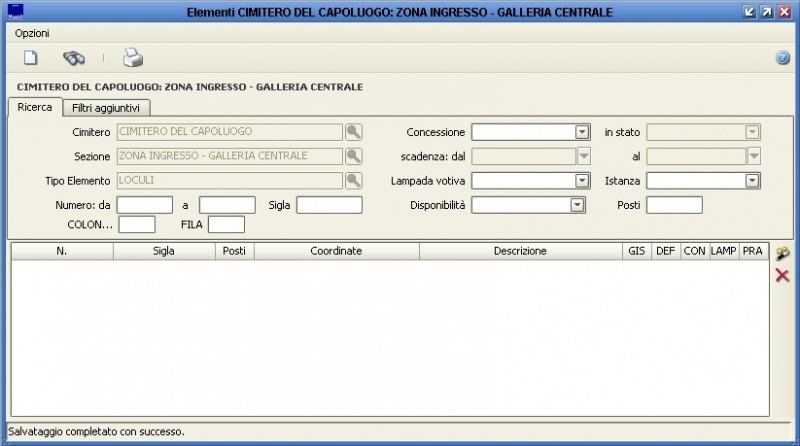Click the Cimitero text field
Viewport: 800px width, 446px height.
pyautogui.click(x=230, y=132)
